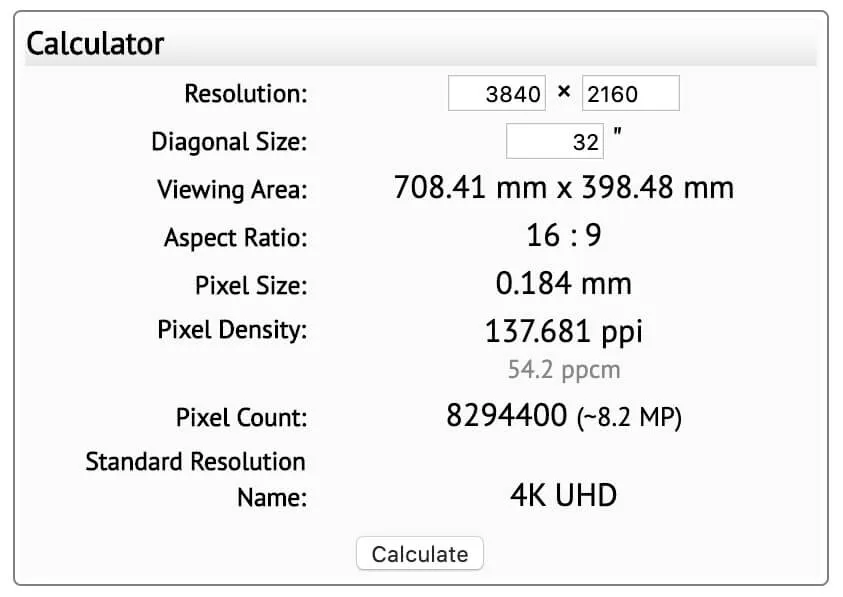Click the Pixel Size label
843x597 pixels.
click(x=251, y=286)
